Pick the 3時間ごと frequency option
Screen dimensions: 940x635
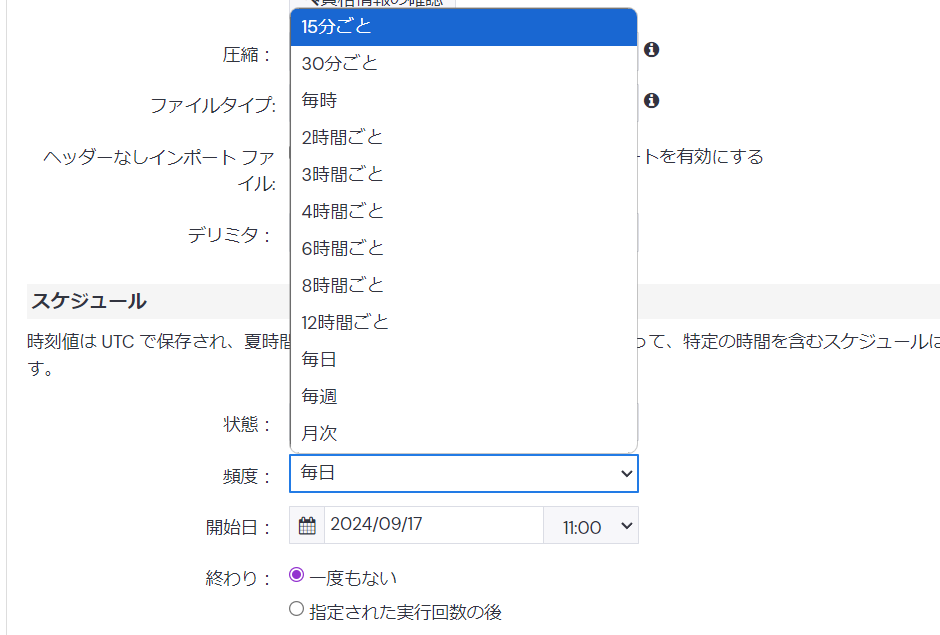pos(463,175)
